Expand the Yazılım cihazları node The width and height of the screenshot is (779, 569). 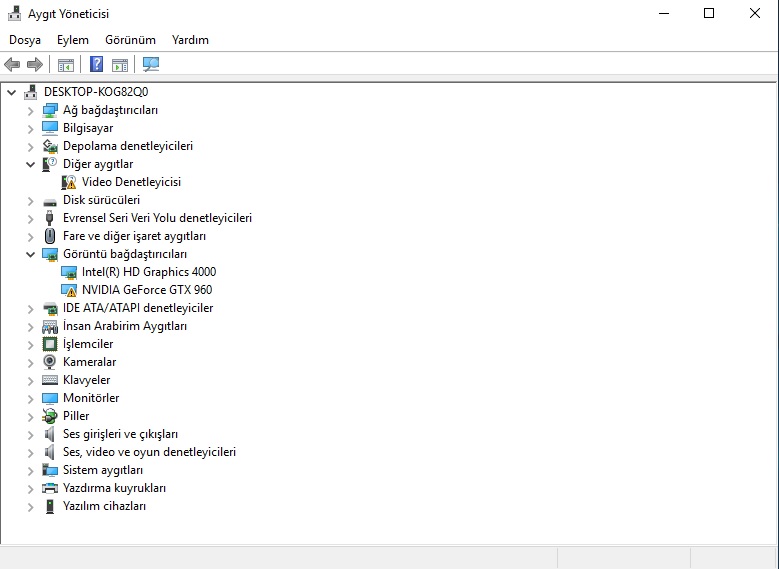(x=31, y=507)
